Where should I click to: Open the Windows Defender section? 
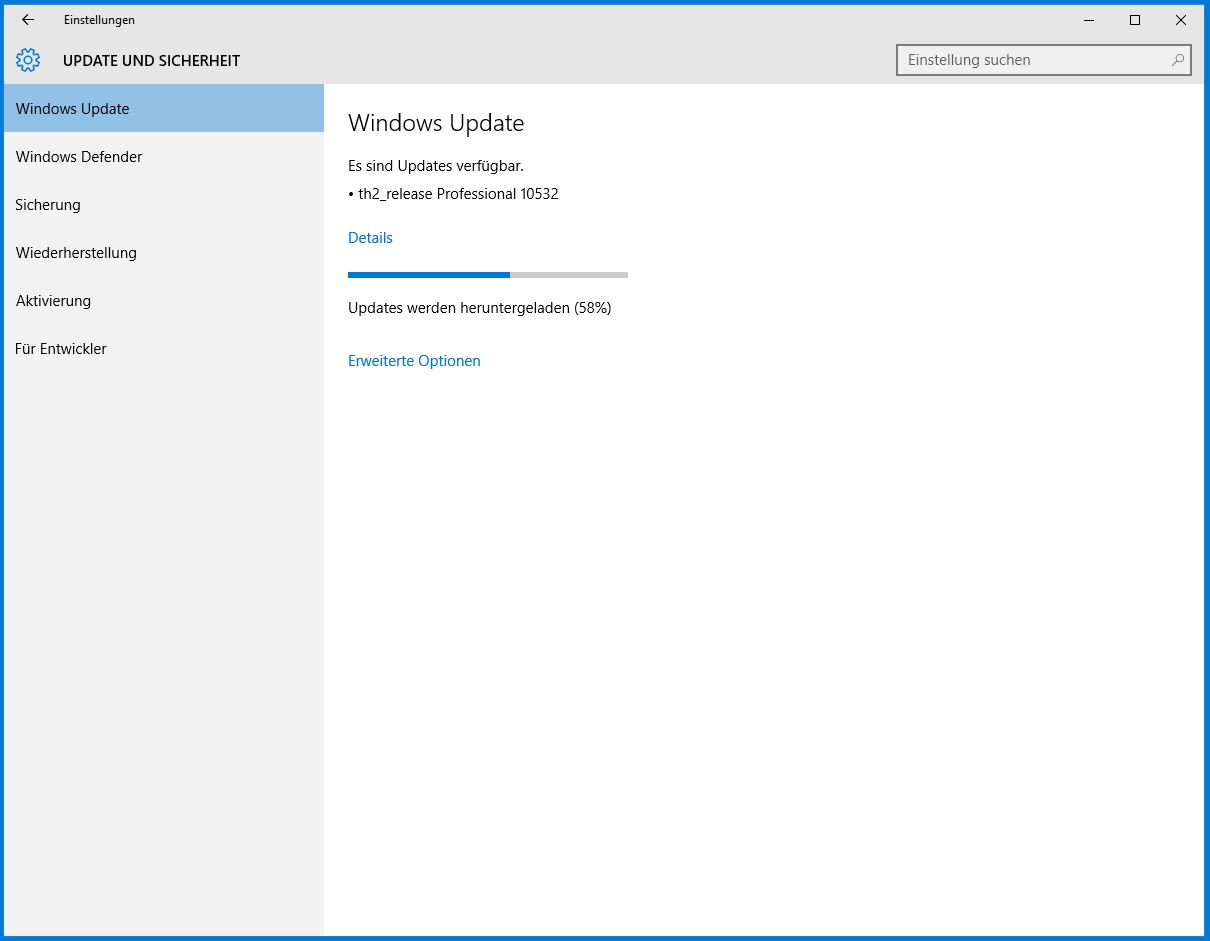pyautogui.click(x=164, y=156)
